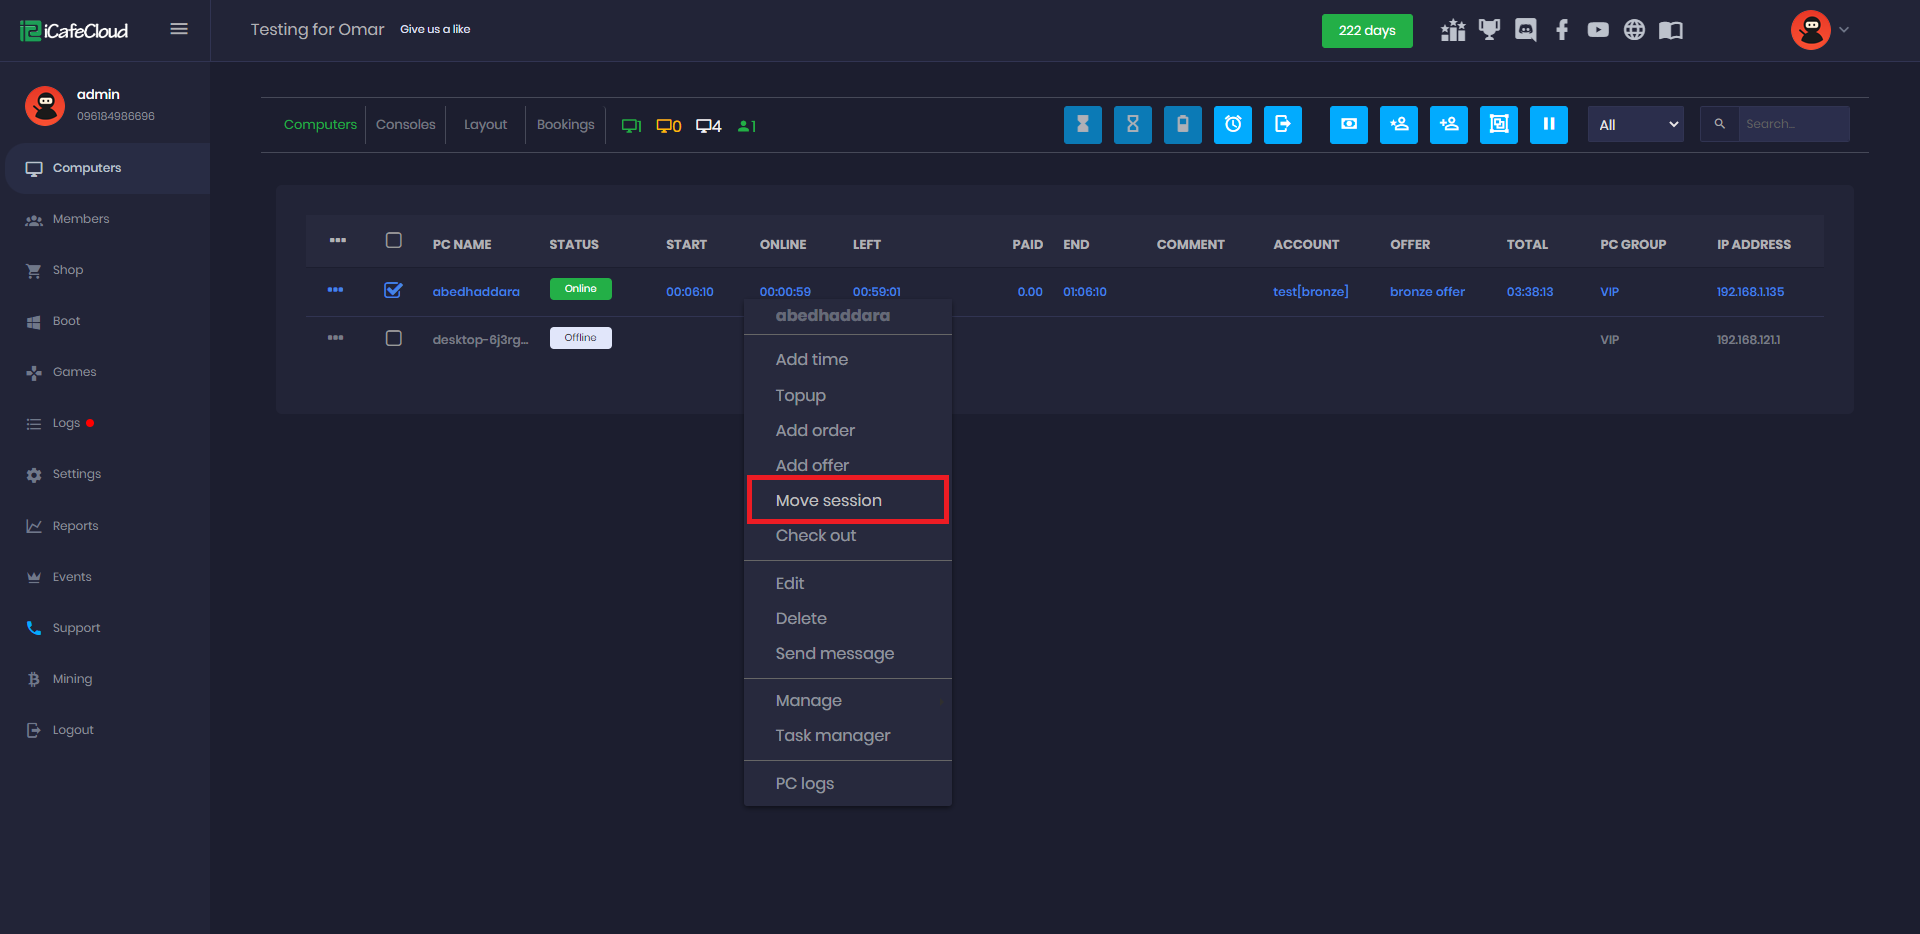Open the YouTube icon in header
This screenshot has width=1920, height=934.
(1597, 30)
